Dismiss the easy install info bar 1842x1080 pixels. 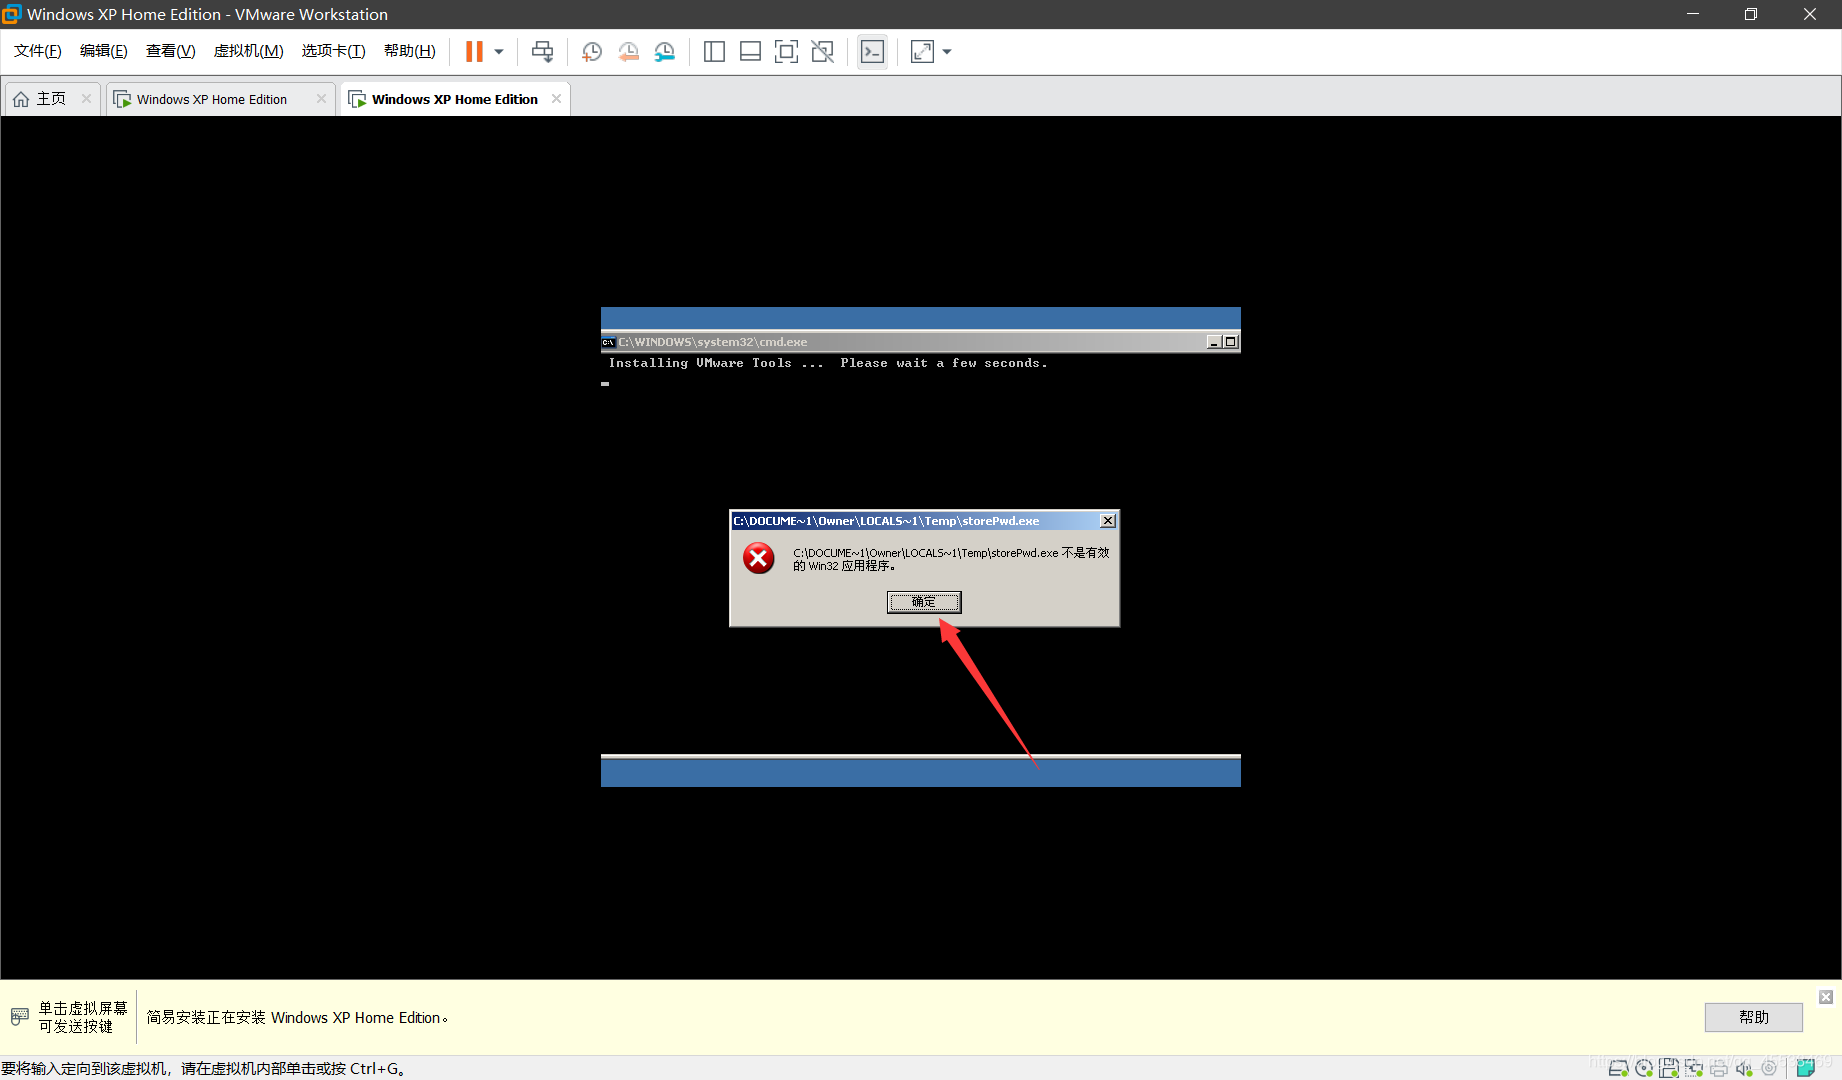(x=1826, y=997)
